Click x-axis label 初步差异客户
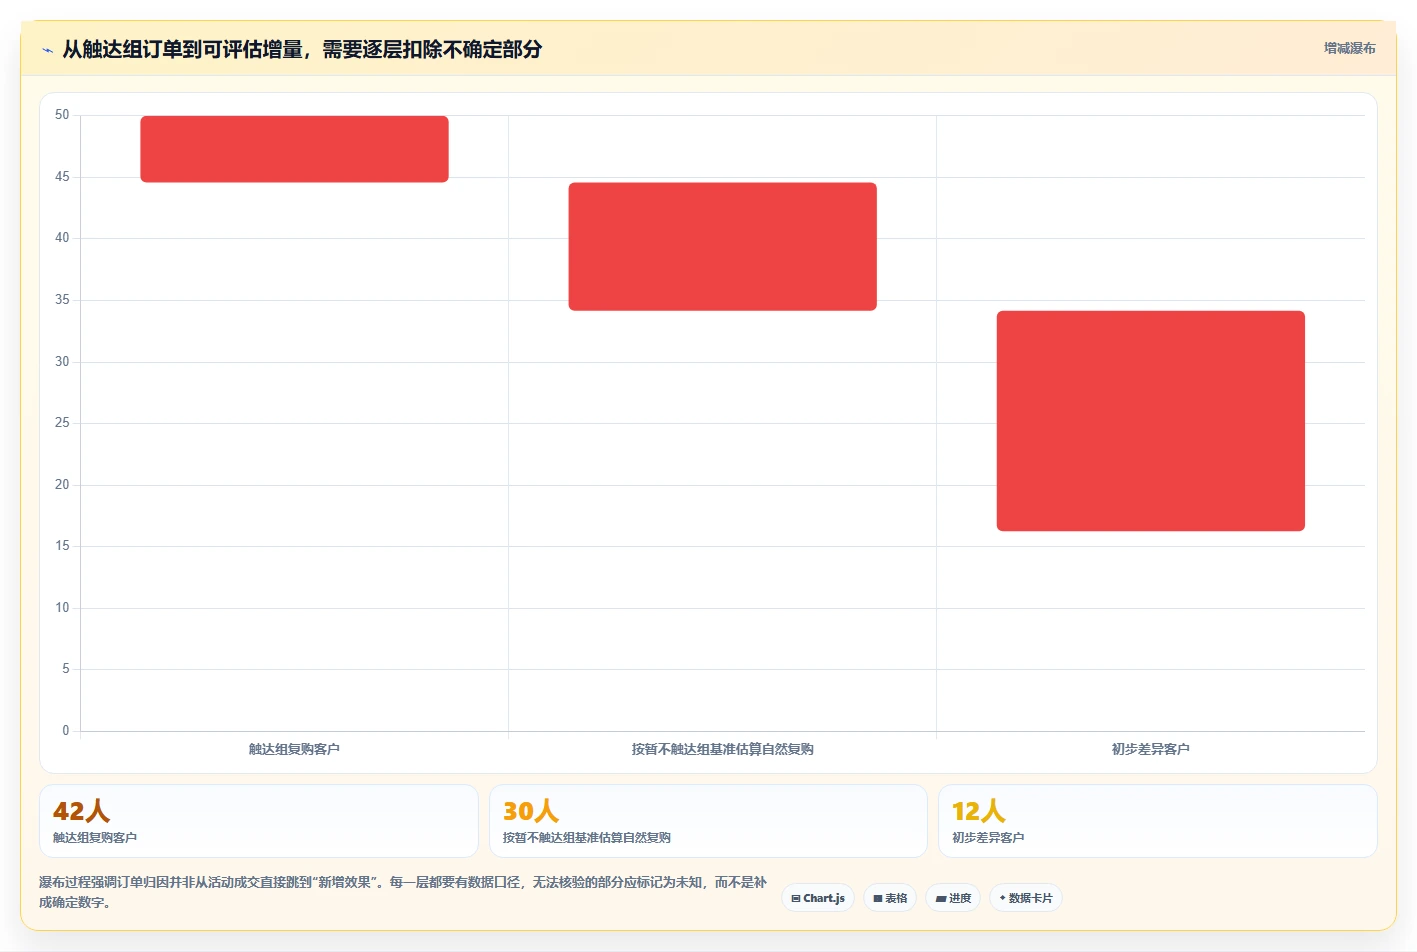1417x952 pixels. [1150, 749]
